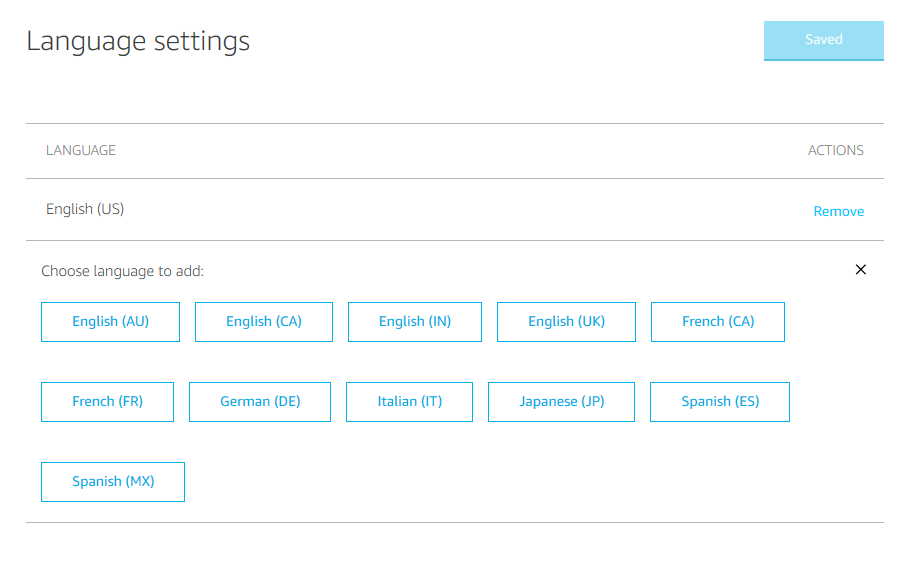Close the choose language panel
The height and width of the screenshot is (577, 917).
click(861, 270)
